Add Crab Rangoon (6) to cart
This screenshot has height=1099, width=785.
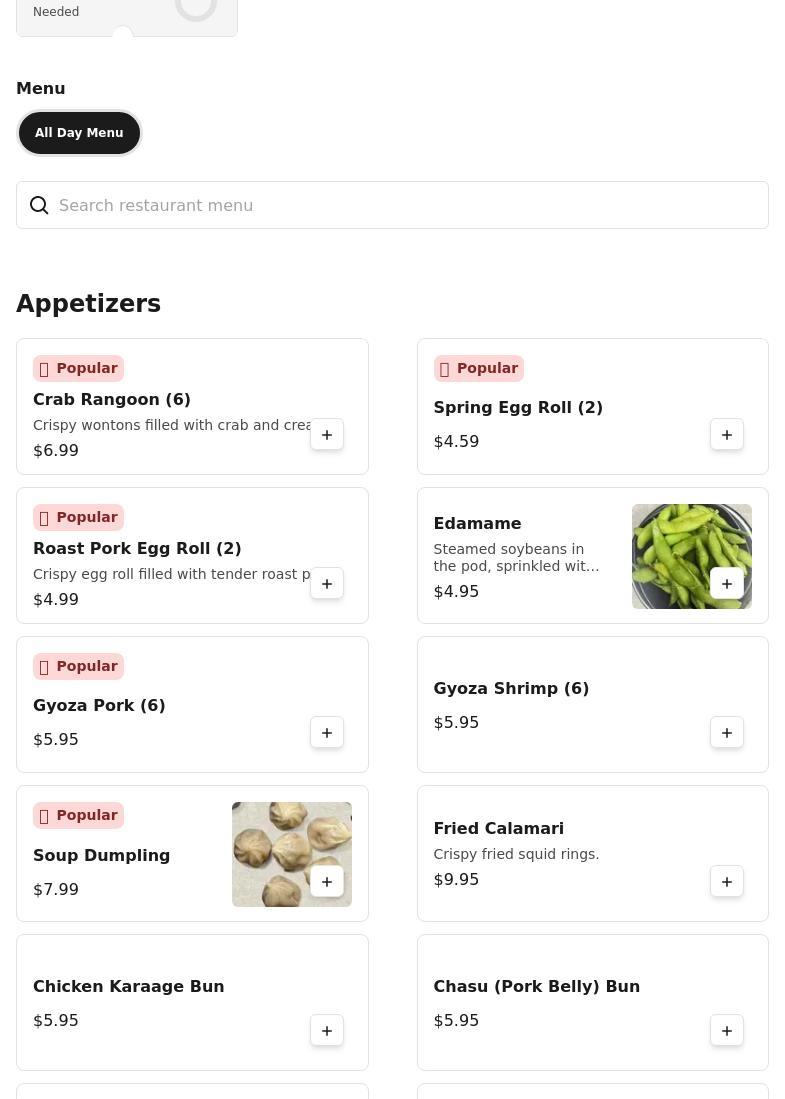[x=327, y=435]
